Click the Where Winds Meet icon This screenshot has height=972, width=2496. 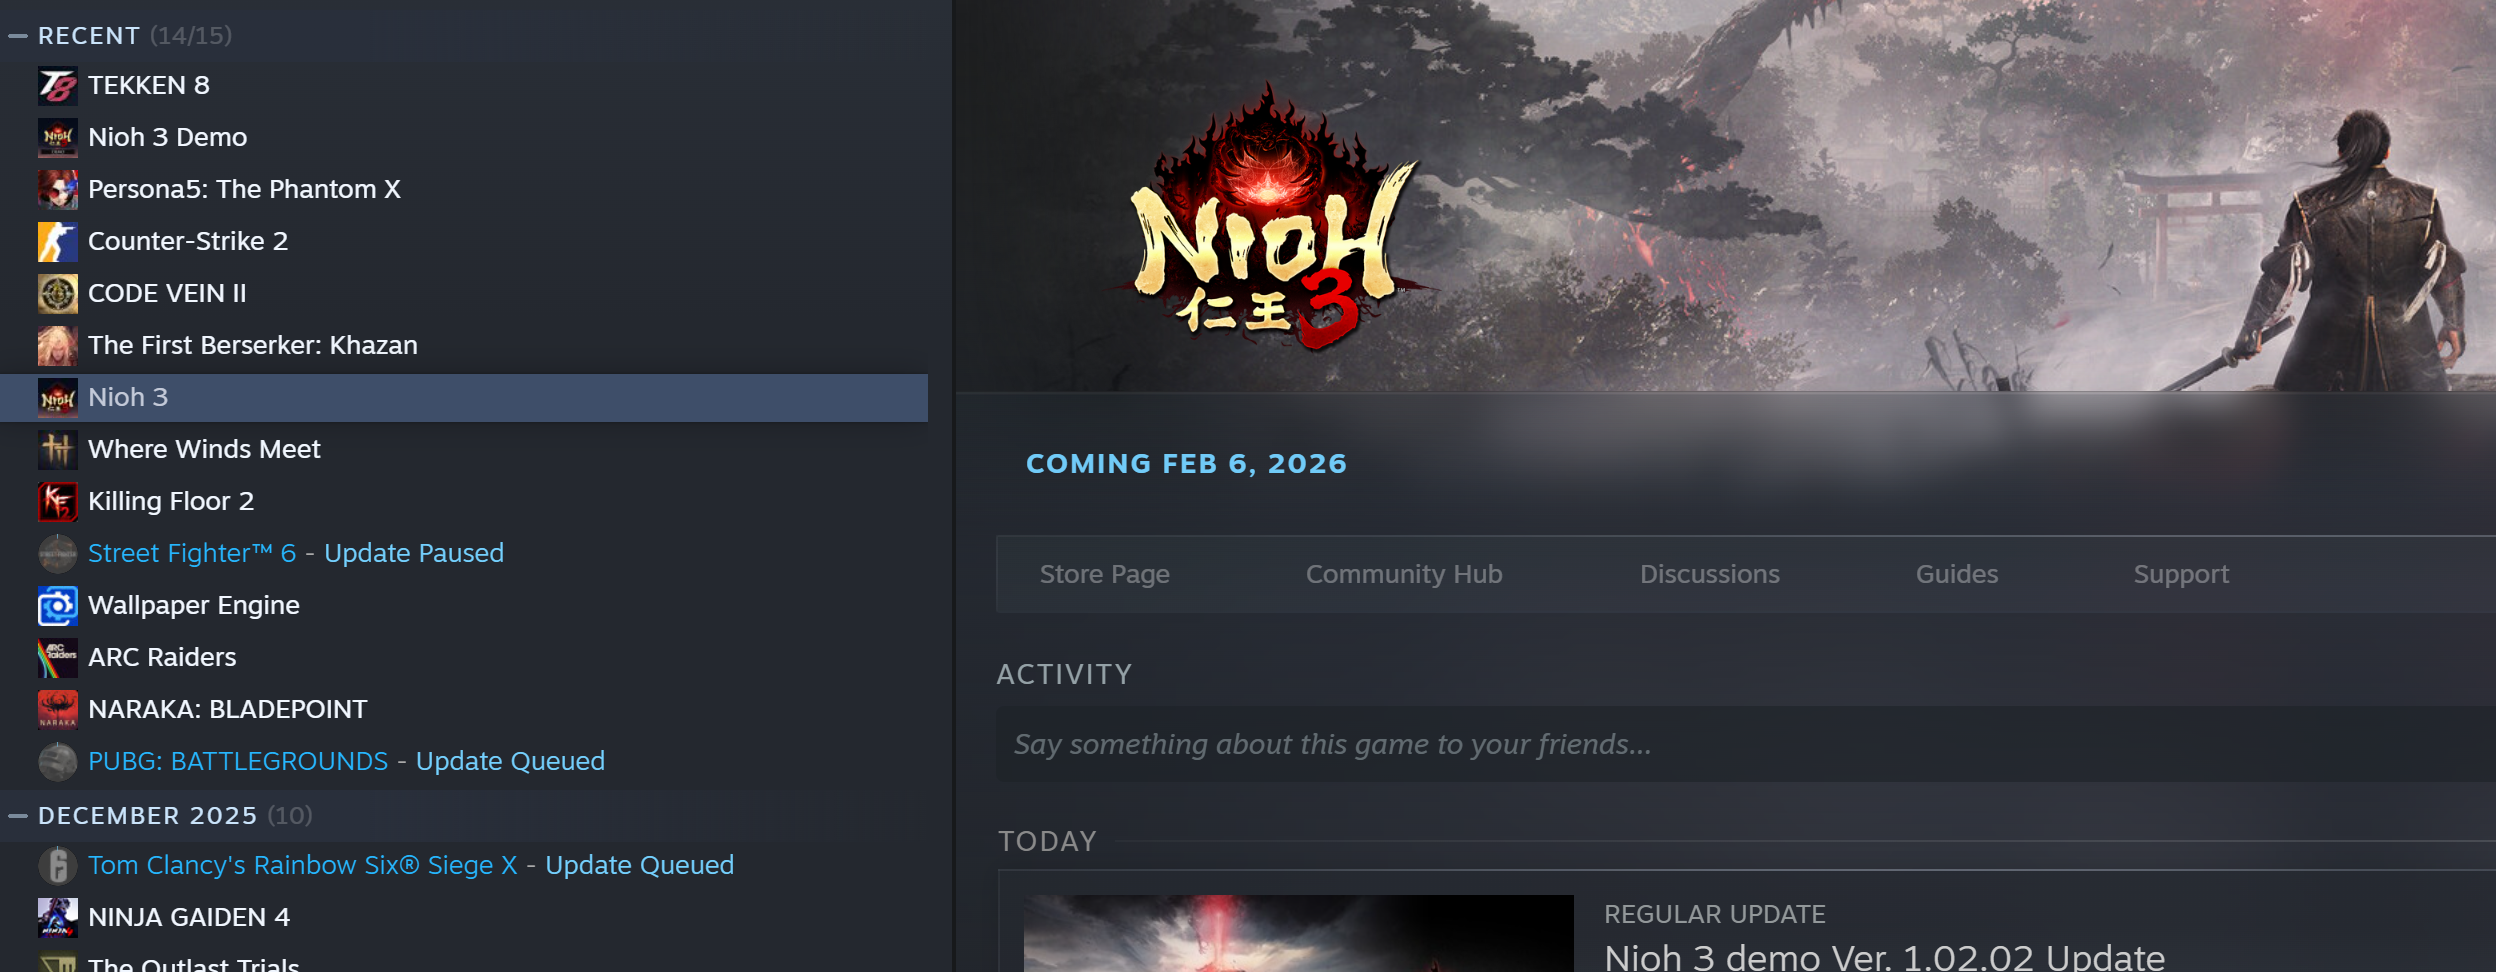[57, 449]
